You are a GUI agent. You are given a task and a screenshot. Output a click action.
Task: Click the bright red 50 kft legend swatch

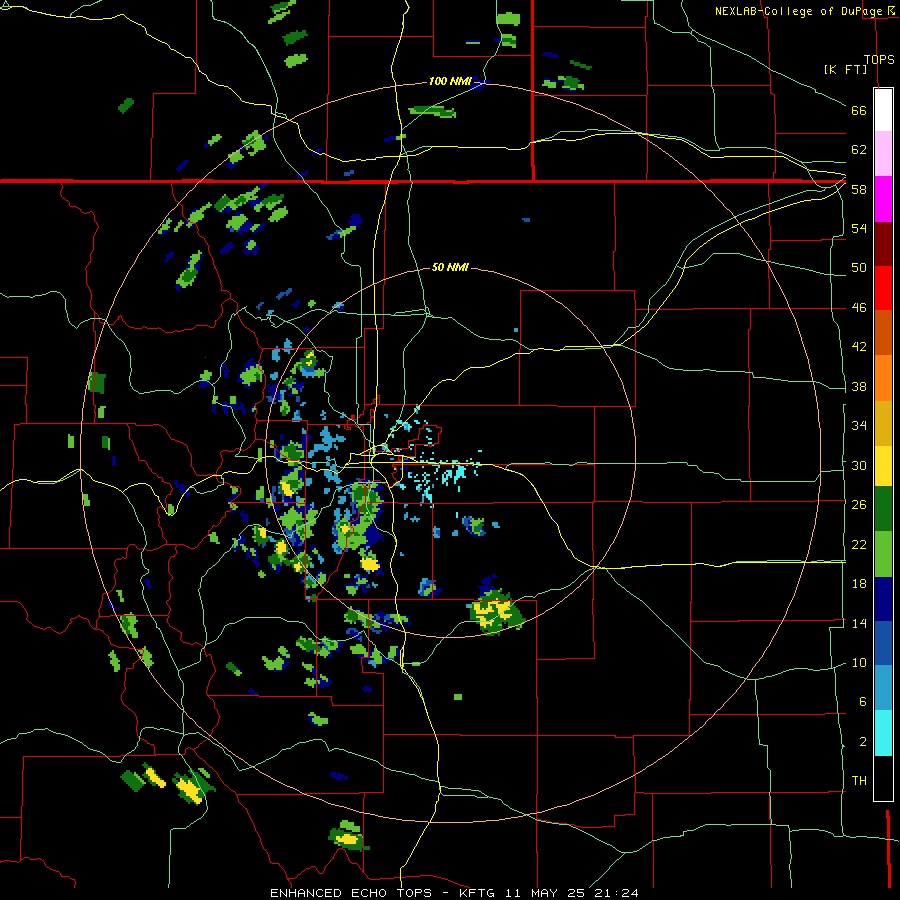pos(883,288)
